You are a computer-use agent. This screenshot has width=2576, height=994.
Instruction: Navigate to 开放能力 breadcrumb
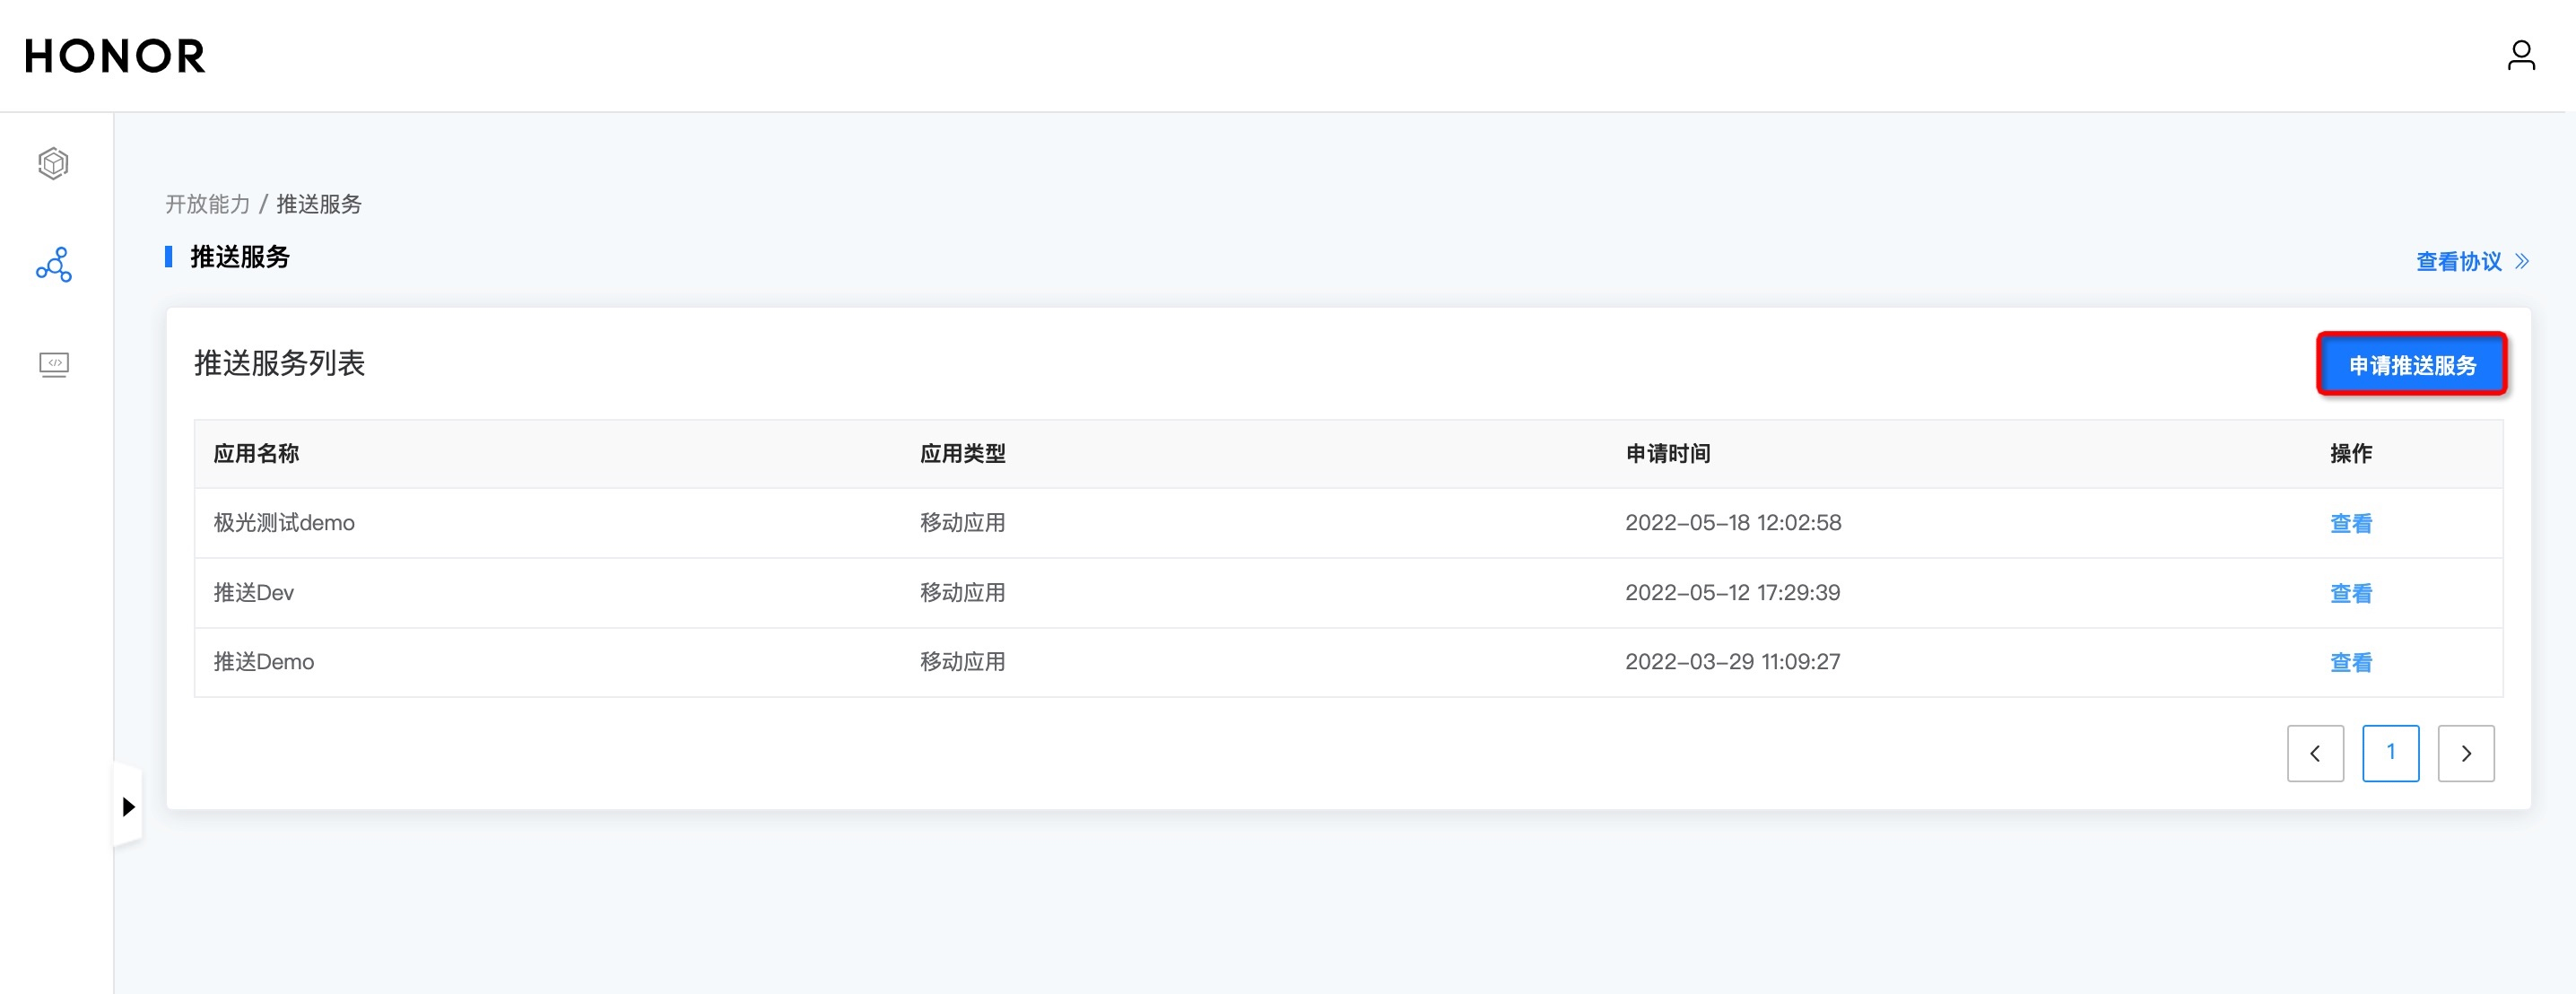(x=207, y=204)
